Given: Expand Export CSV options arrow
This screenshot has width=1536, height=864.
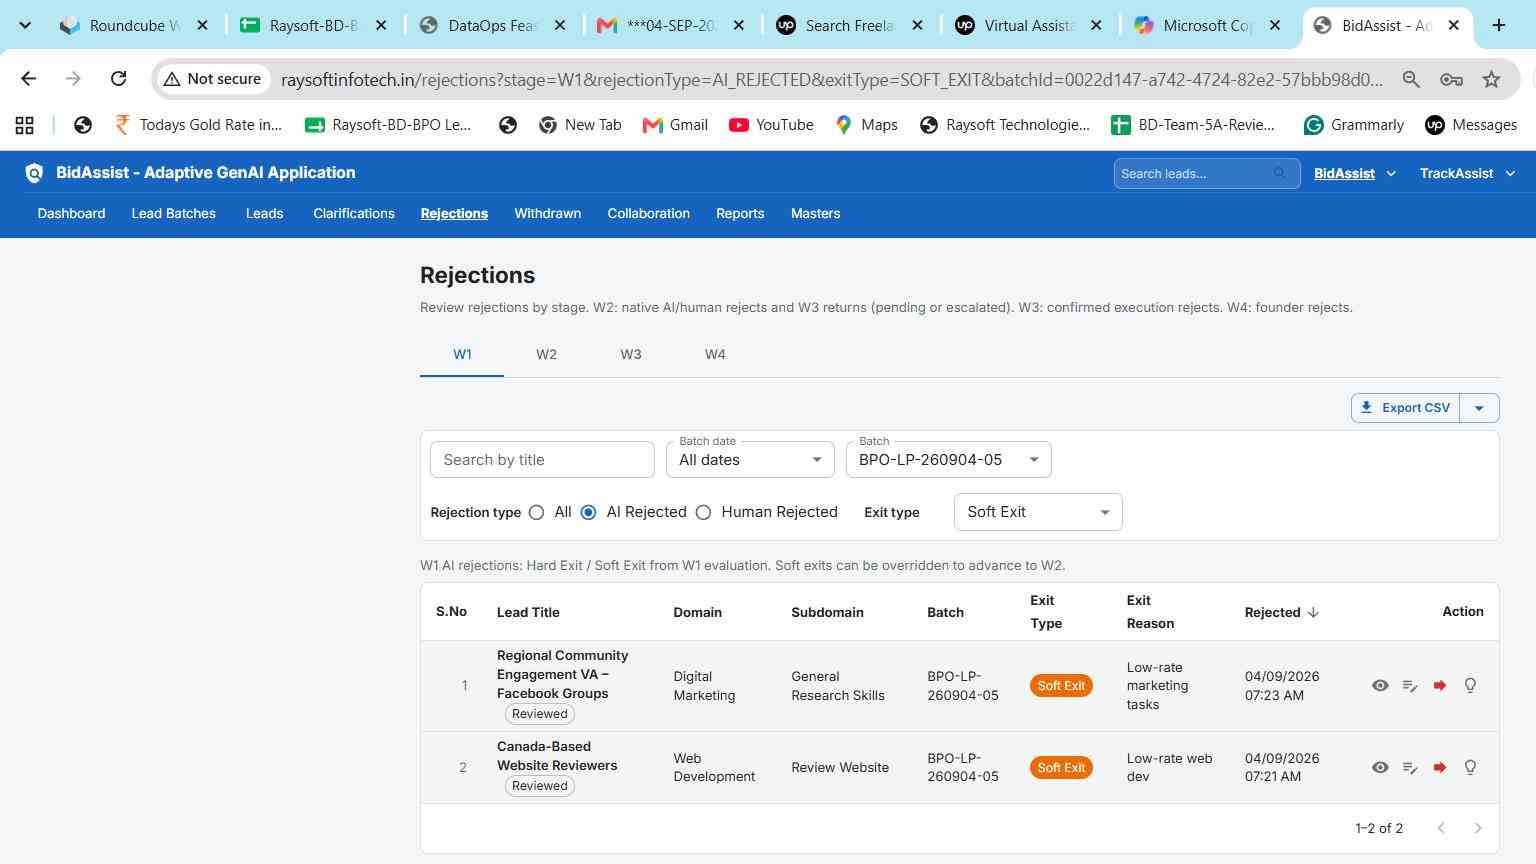Looking at the screenshot, I should pyautogui.click(x=1479, y=408).
